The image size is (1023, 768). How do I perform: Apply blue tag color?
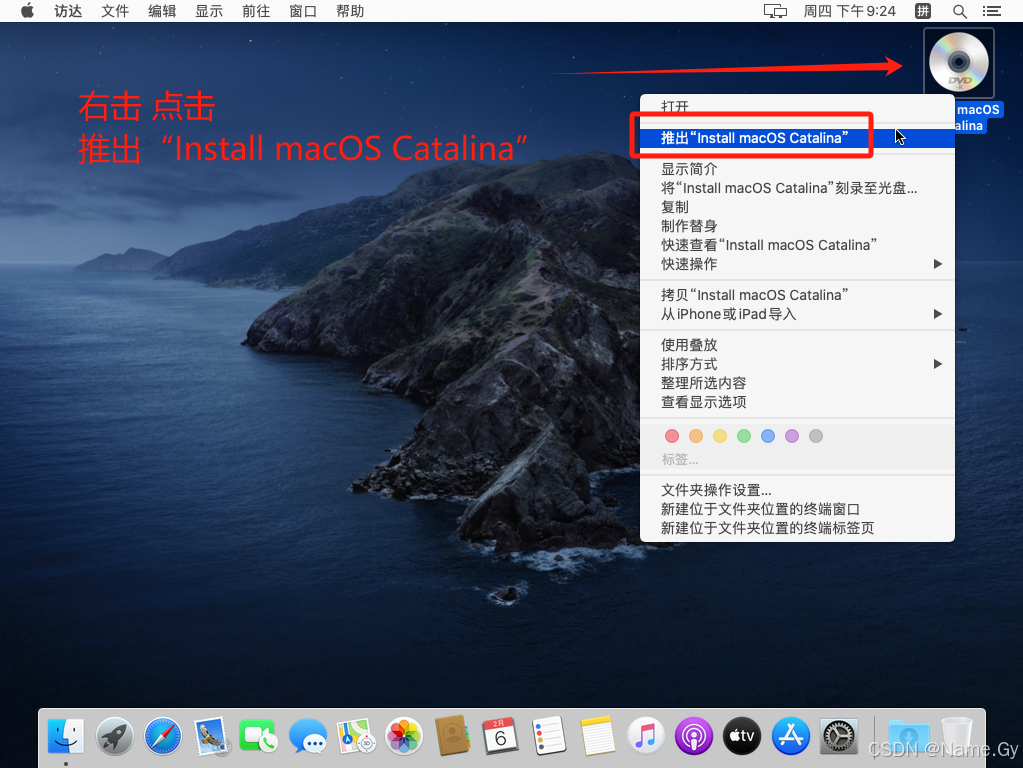pos(768,436)
